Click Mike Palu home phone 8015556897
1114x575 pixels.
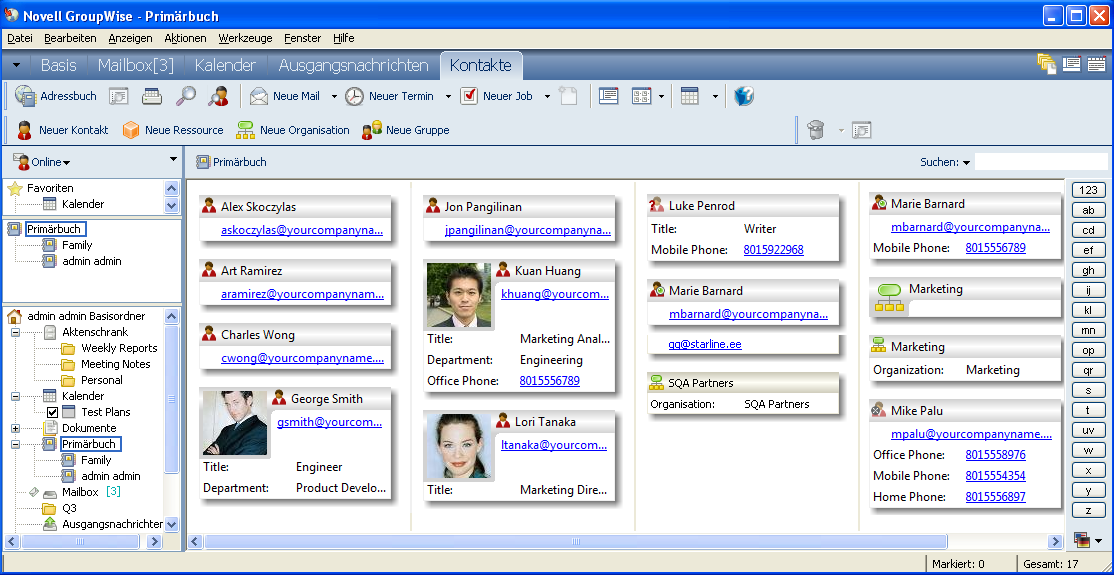(995, 497)
